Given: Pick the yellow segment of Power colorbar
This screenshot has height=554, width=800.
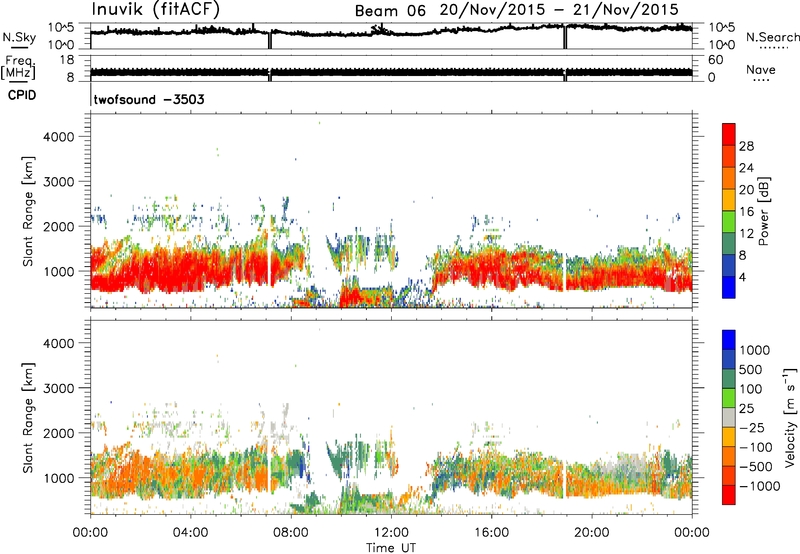Looking at the screenshot, I should (x=729, y=199).
